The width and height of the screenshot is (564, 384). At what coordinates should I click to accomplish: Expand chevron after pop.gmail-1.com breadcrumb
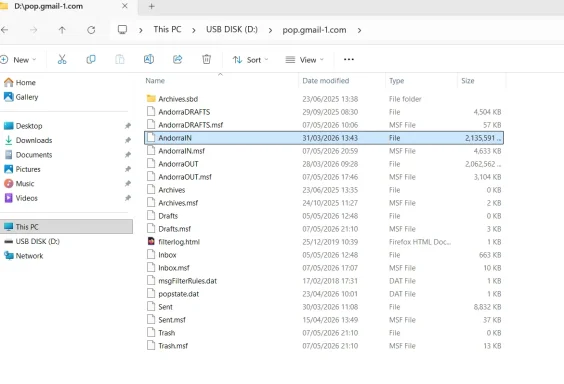[359, 30]
